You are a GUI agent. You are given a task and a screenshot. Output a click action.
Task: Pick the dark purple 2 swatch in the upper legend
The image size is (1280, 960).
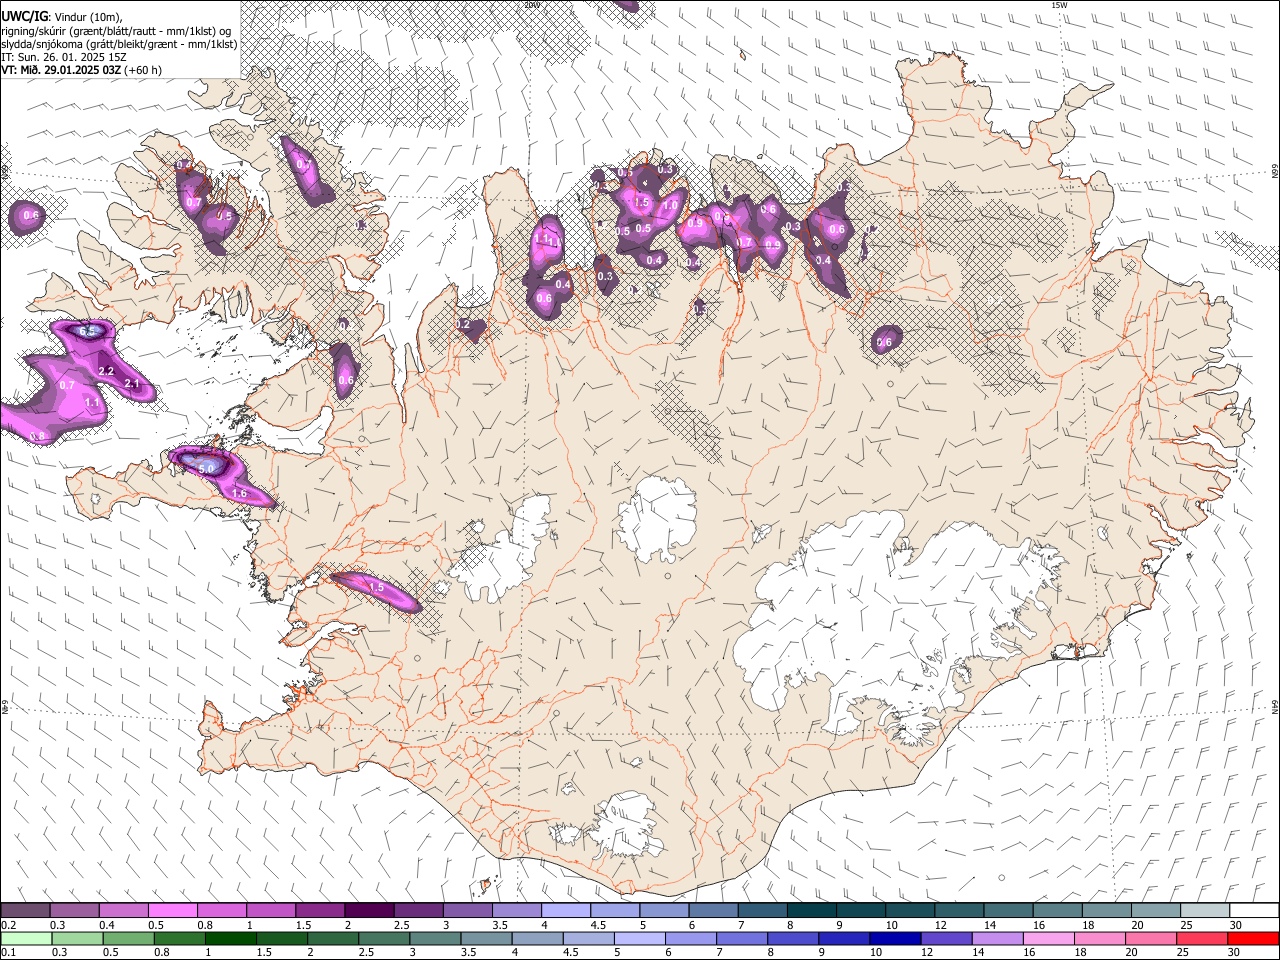click(x=368, y=911)
